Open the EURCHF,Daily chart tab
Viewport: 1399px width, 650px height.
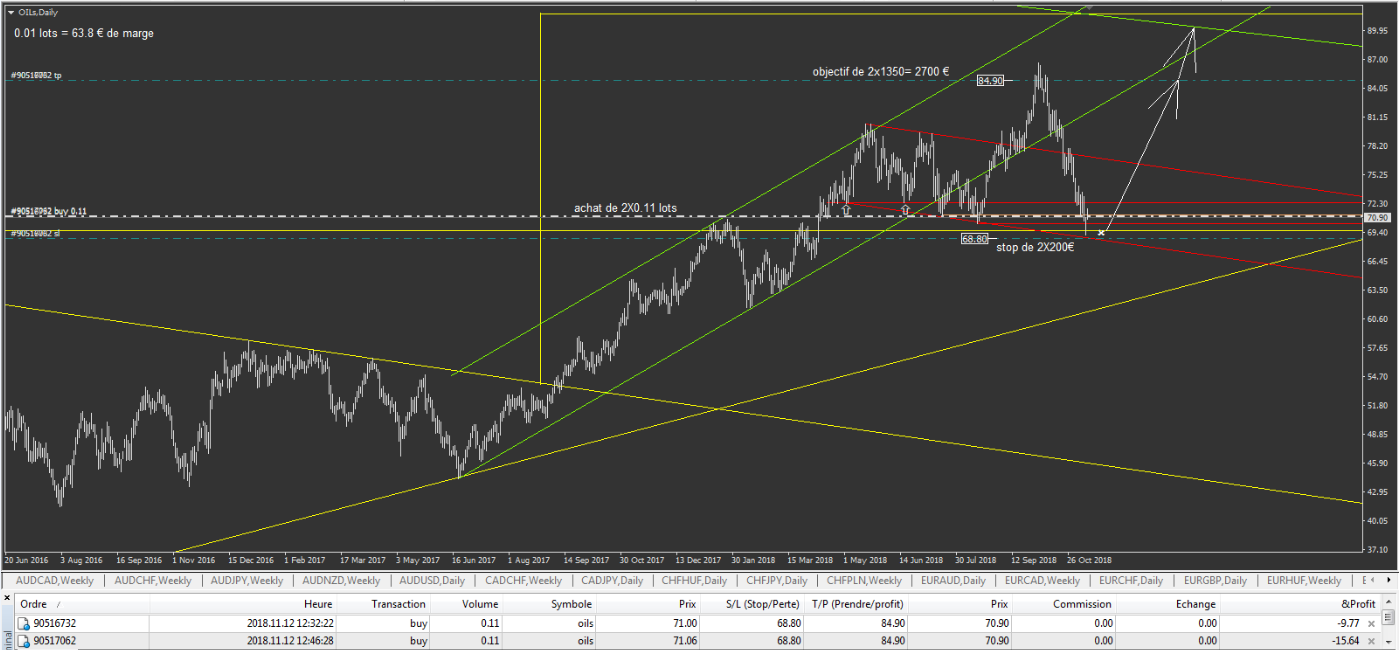tap(1131, 581)
